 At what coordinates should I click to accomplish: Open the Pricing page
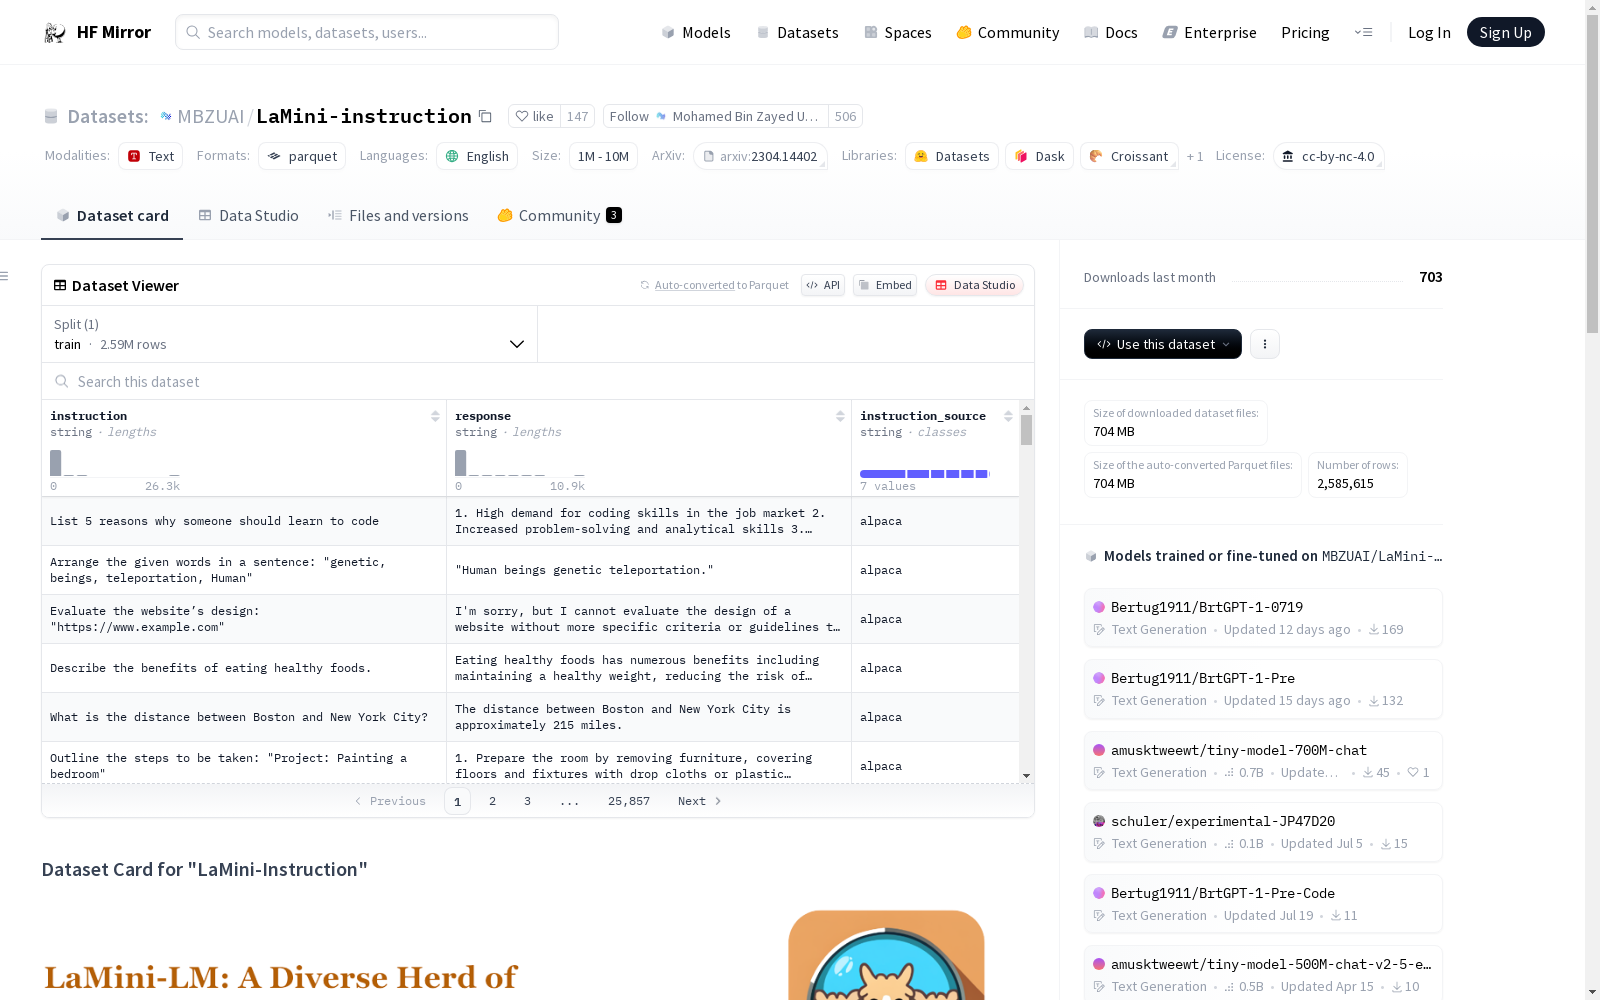pos(1305,32)
